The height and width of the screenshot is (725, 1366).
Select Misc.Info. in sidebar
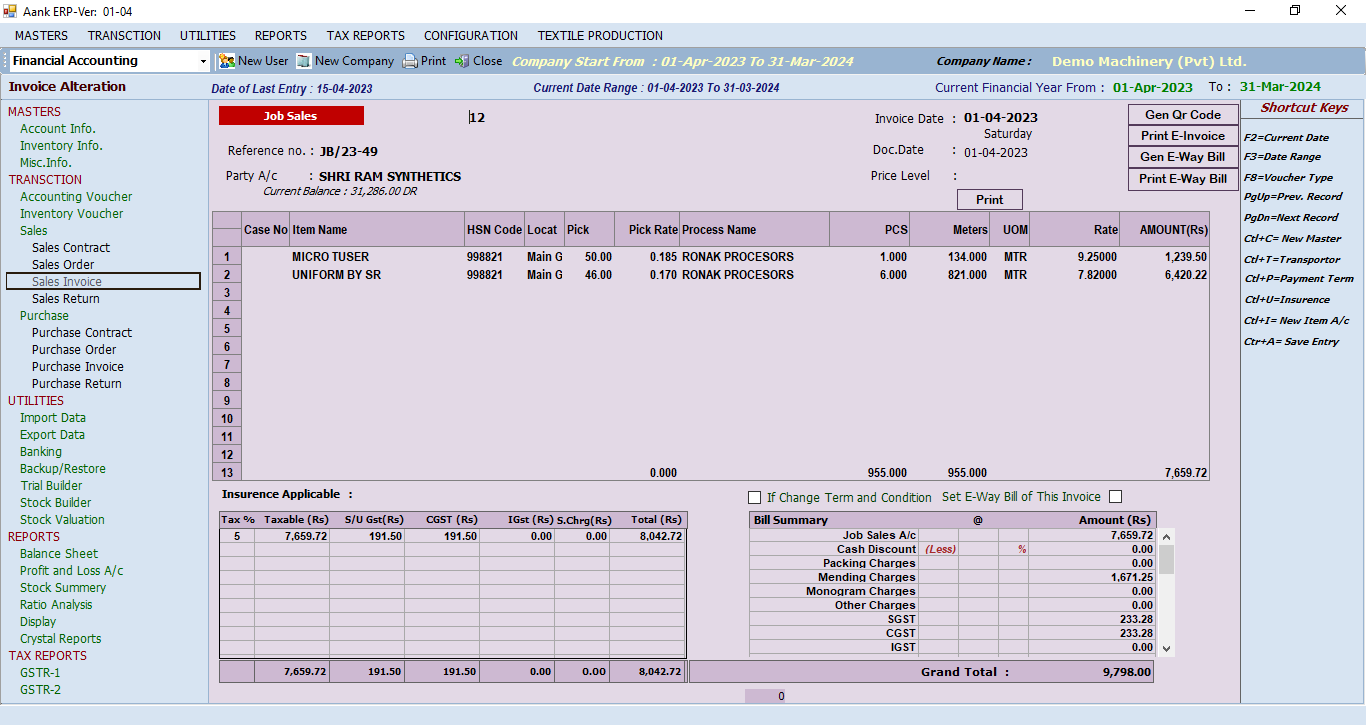click(46, 163)
